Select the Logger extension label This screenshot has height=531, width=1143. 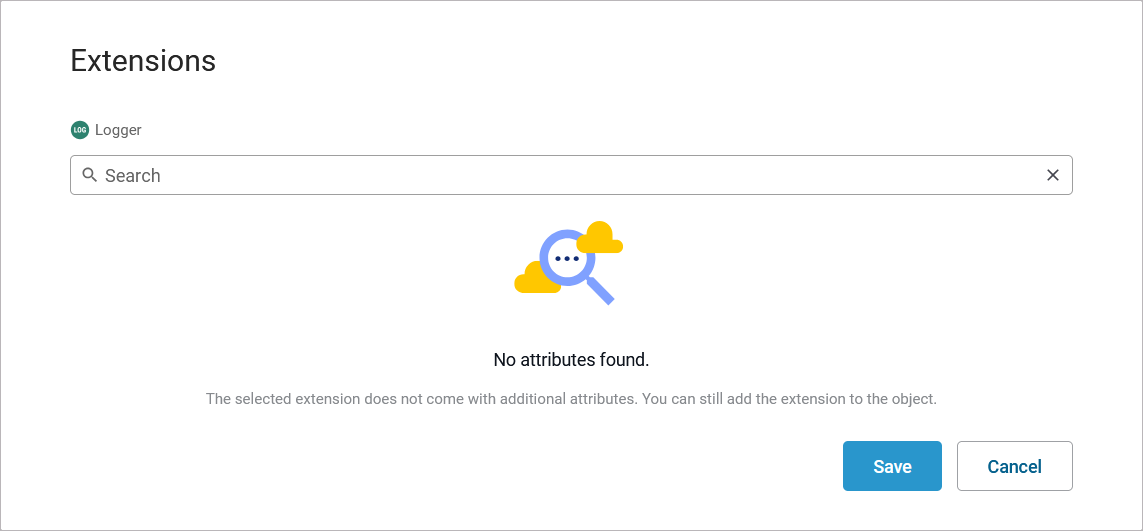pyautogui.click(x=118, y=130)
